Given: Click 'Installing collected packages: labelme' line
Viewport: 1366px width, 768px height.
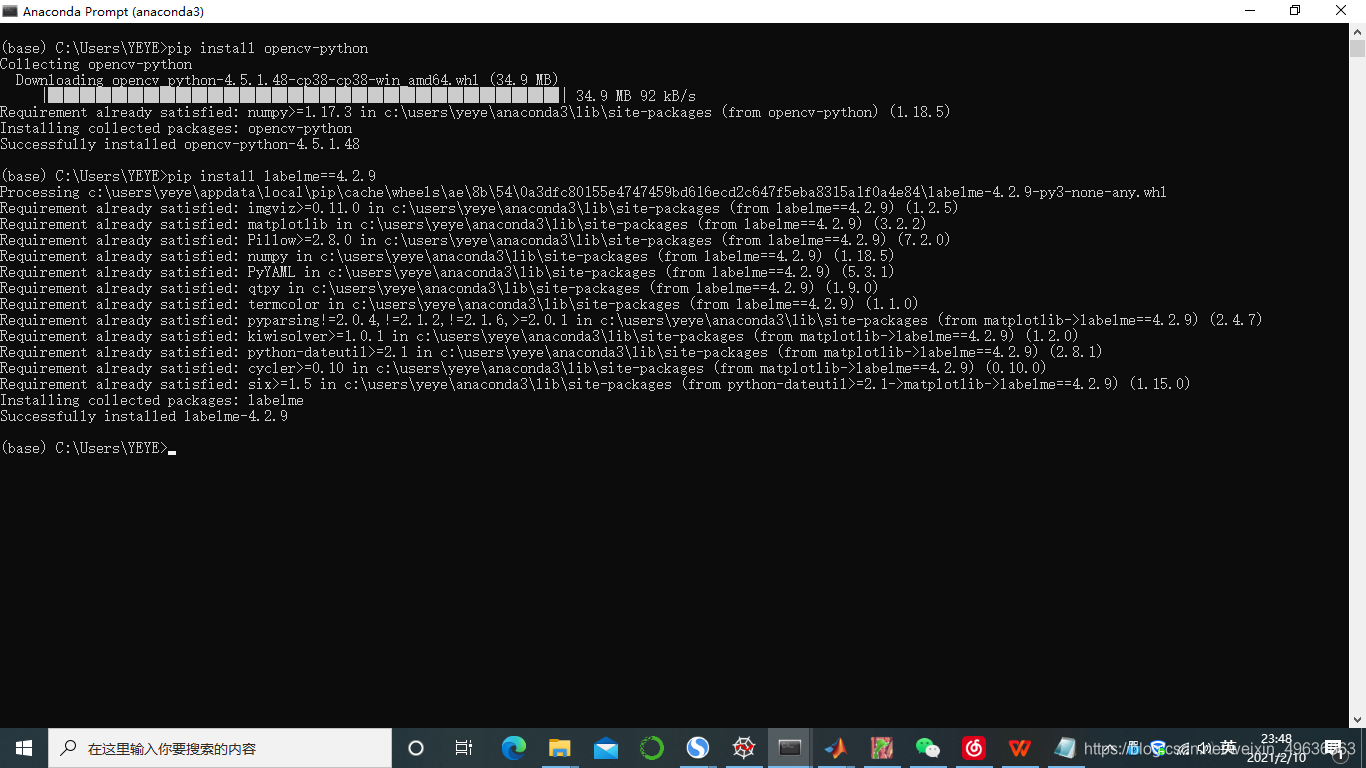Looking at the screenshot, I should point(152,400).
